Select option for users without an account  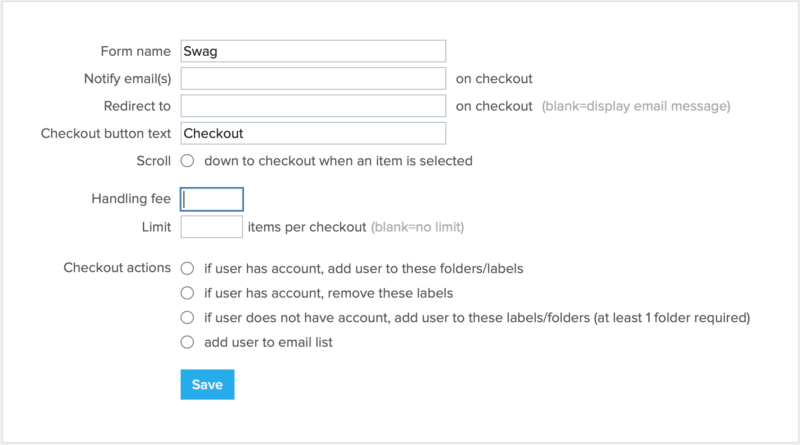pyautogui.click(x=187, y=318)
